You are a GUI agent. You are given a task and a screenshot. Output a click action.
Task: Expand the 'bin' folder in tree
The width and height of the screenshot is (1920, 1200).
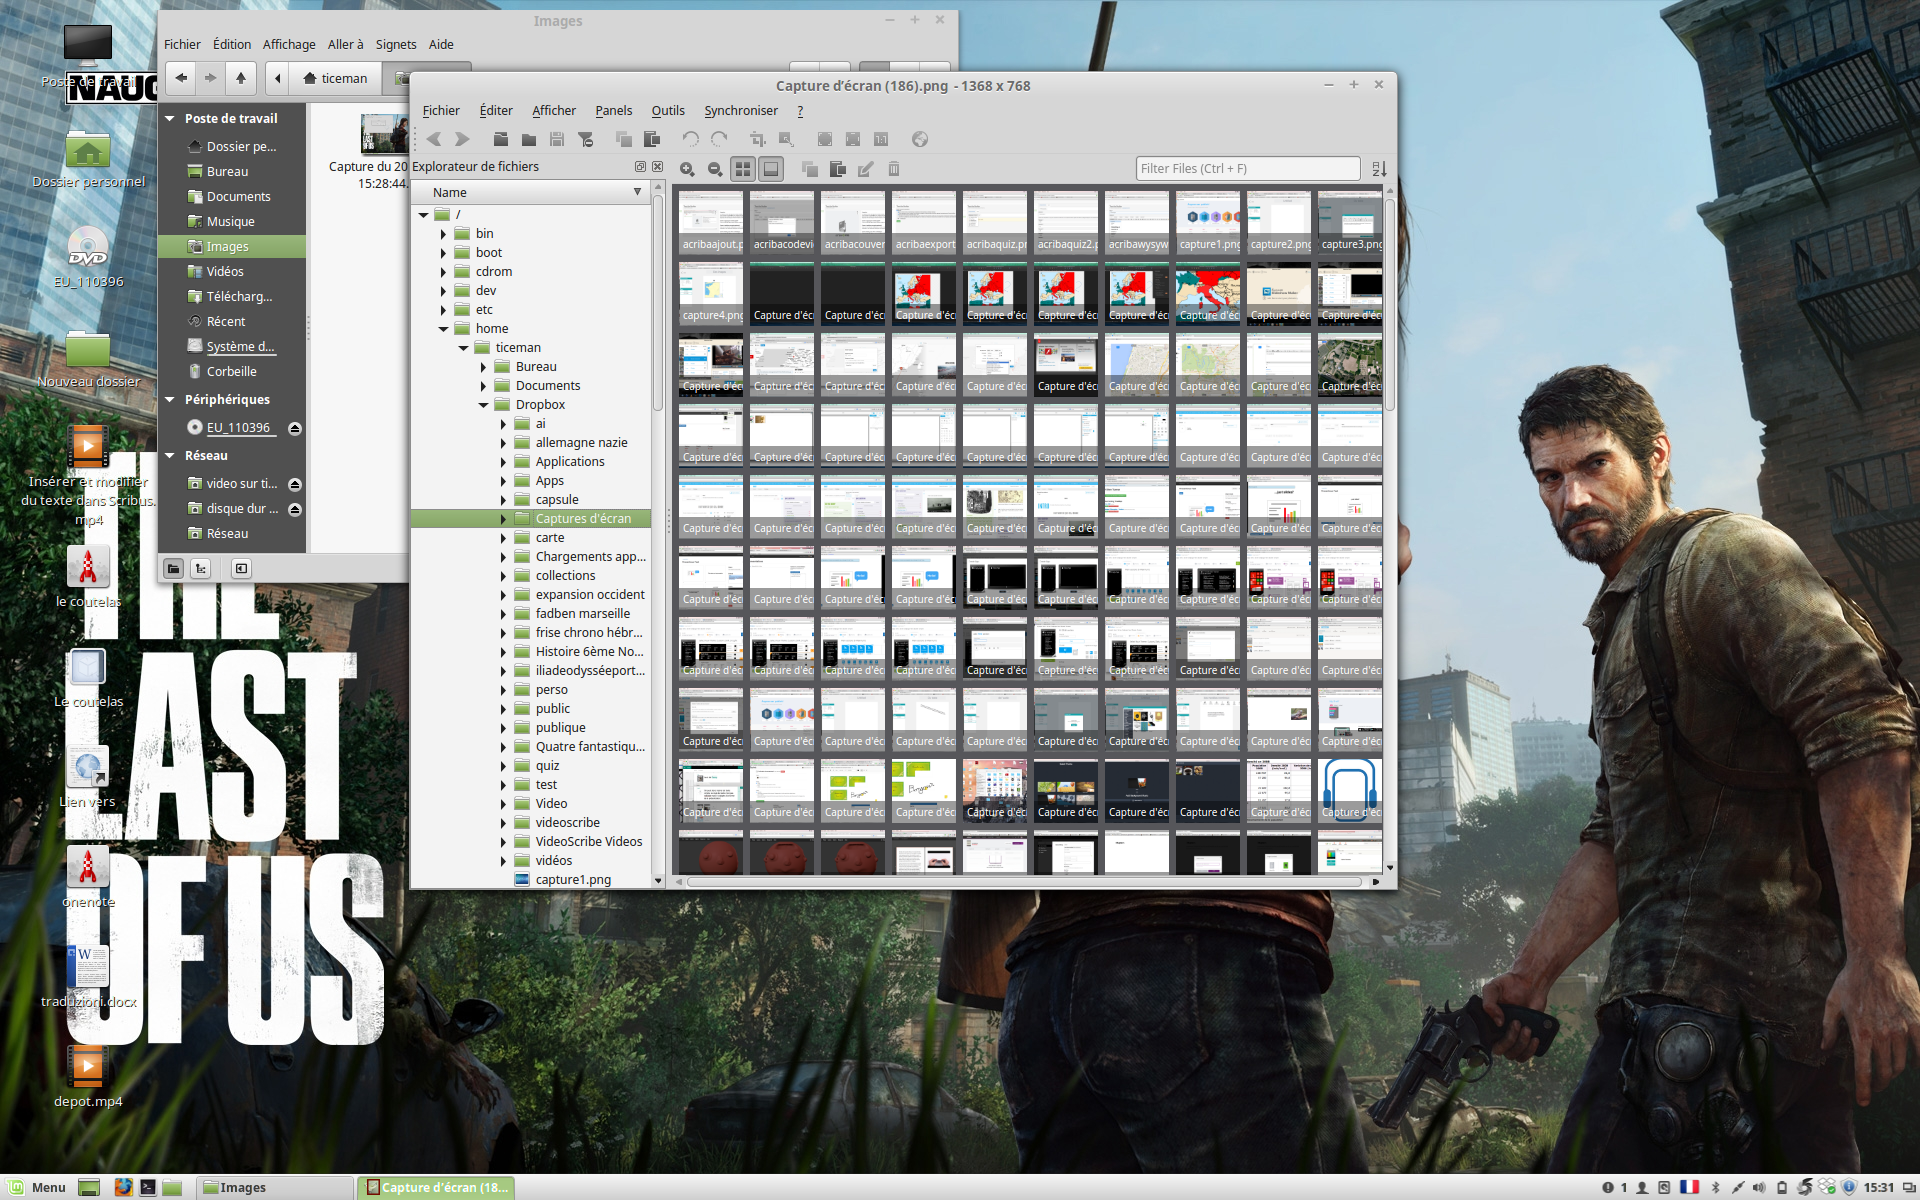pos(443,234)
